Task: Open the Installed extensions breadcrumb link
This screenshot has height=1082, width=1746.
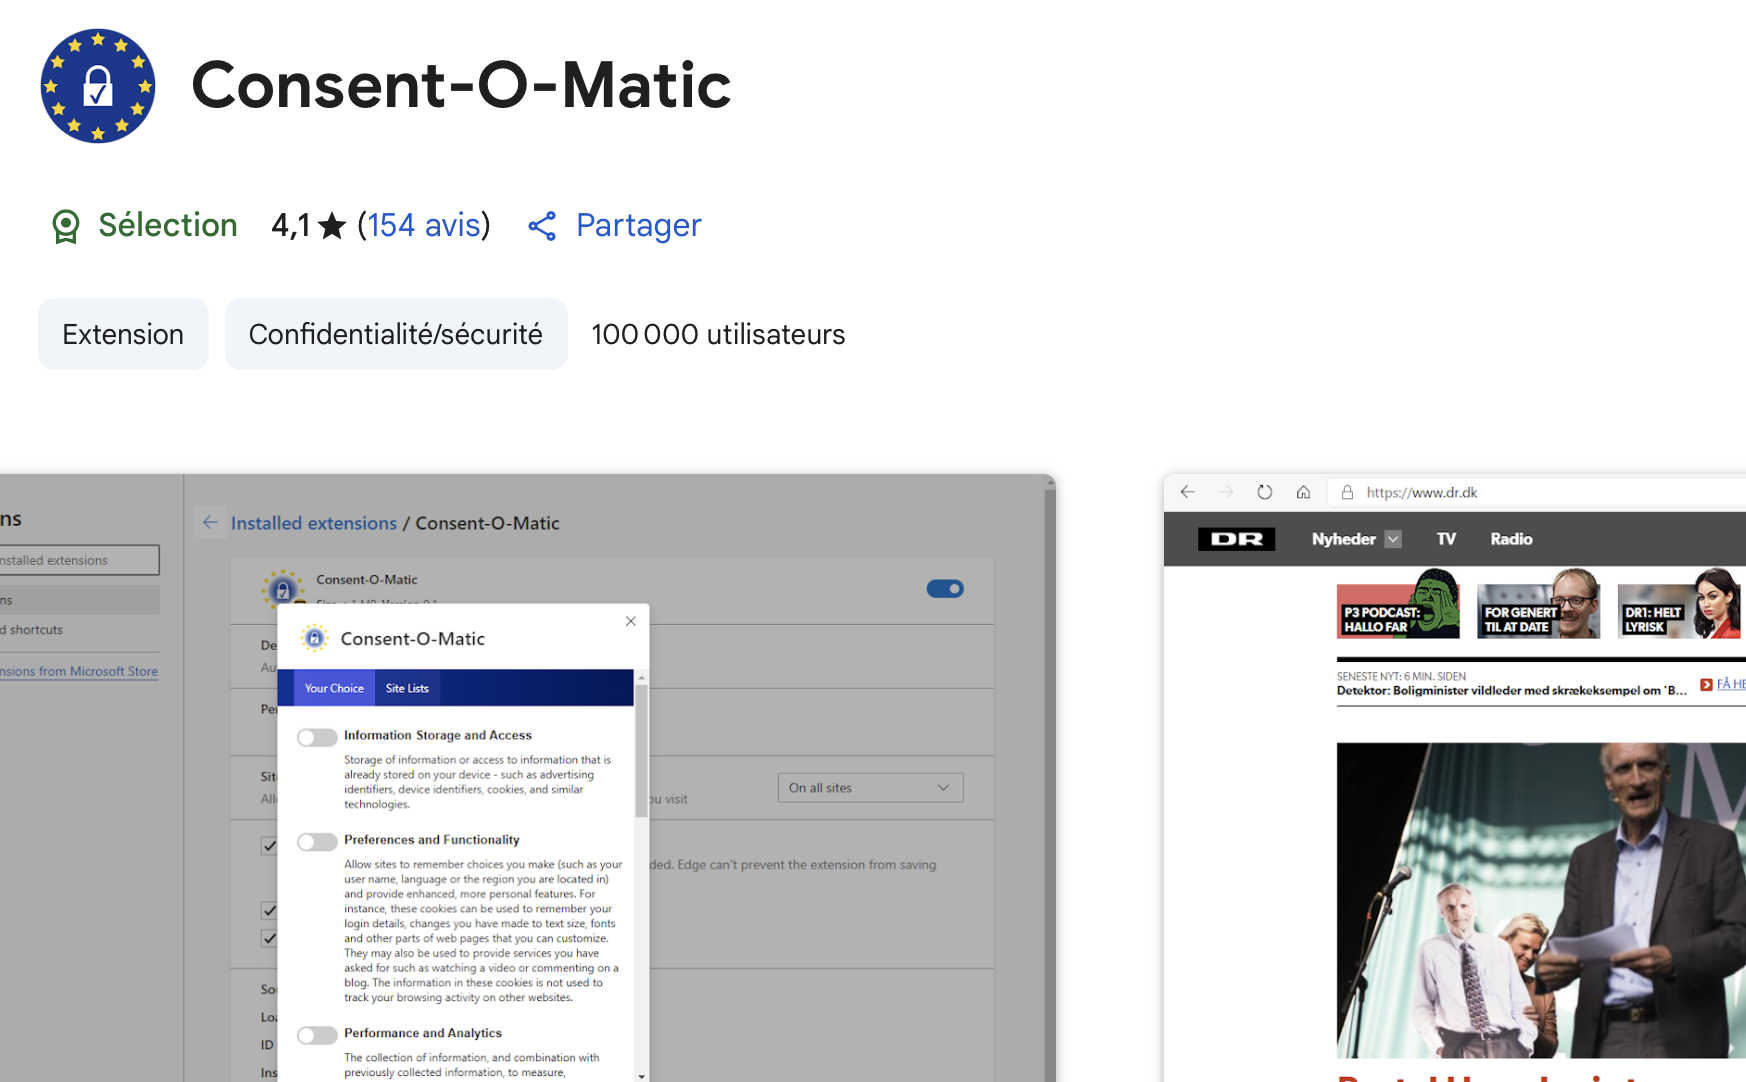Action: 314,523
